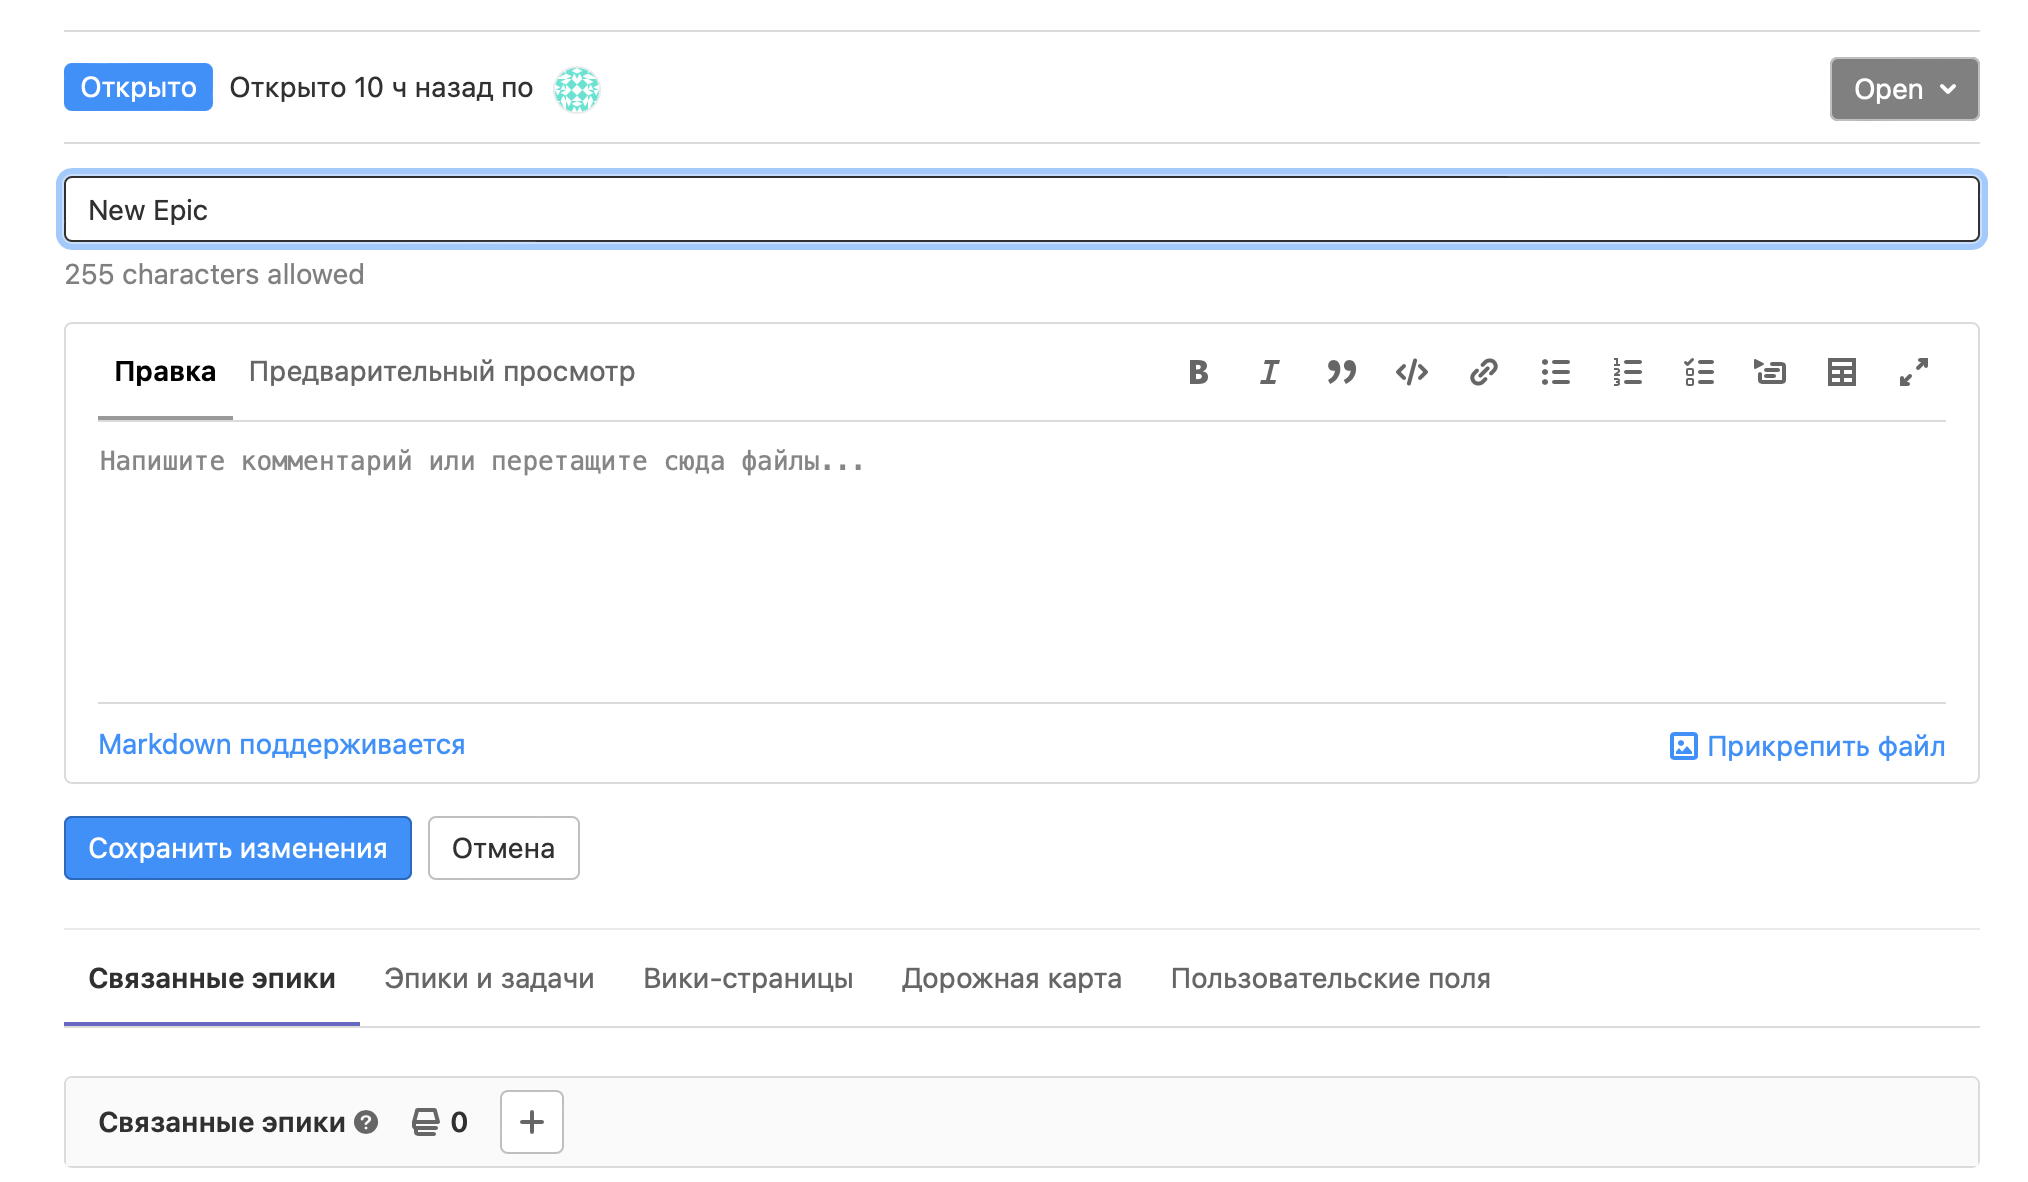The height and width of the screenshot is (1182, 2028).
Task: Open the Дорожная карта tab
Action: click(x=1011, y=978)
